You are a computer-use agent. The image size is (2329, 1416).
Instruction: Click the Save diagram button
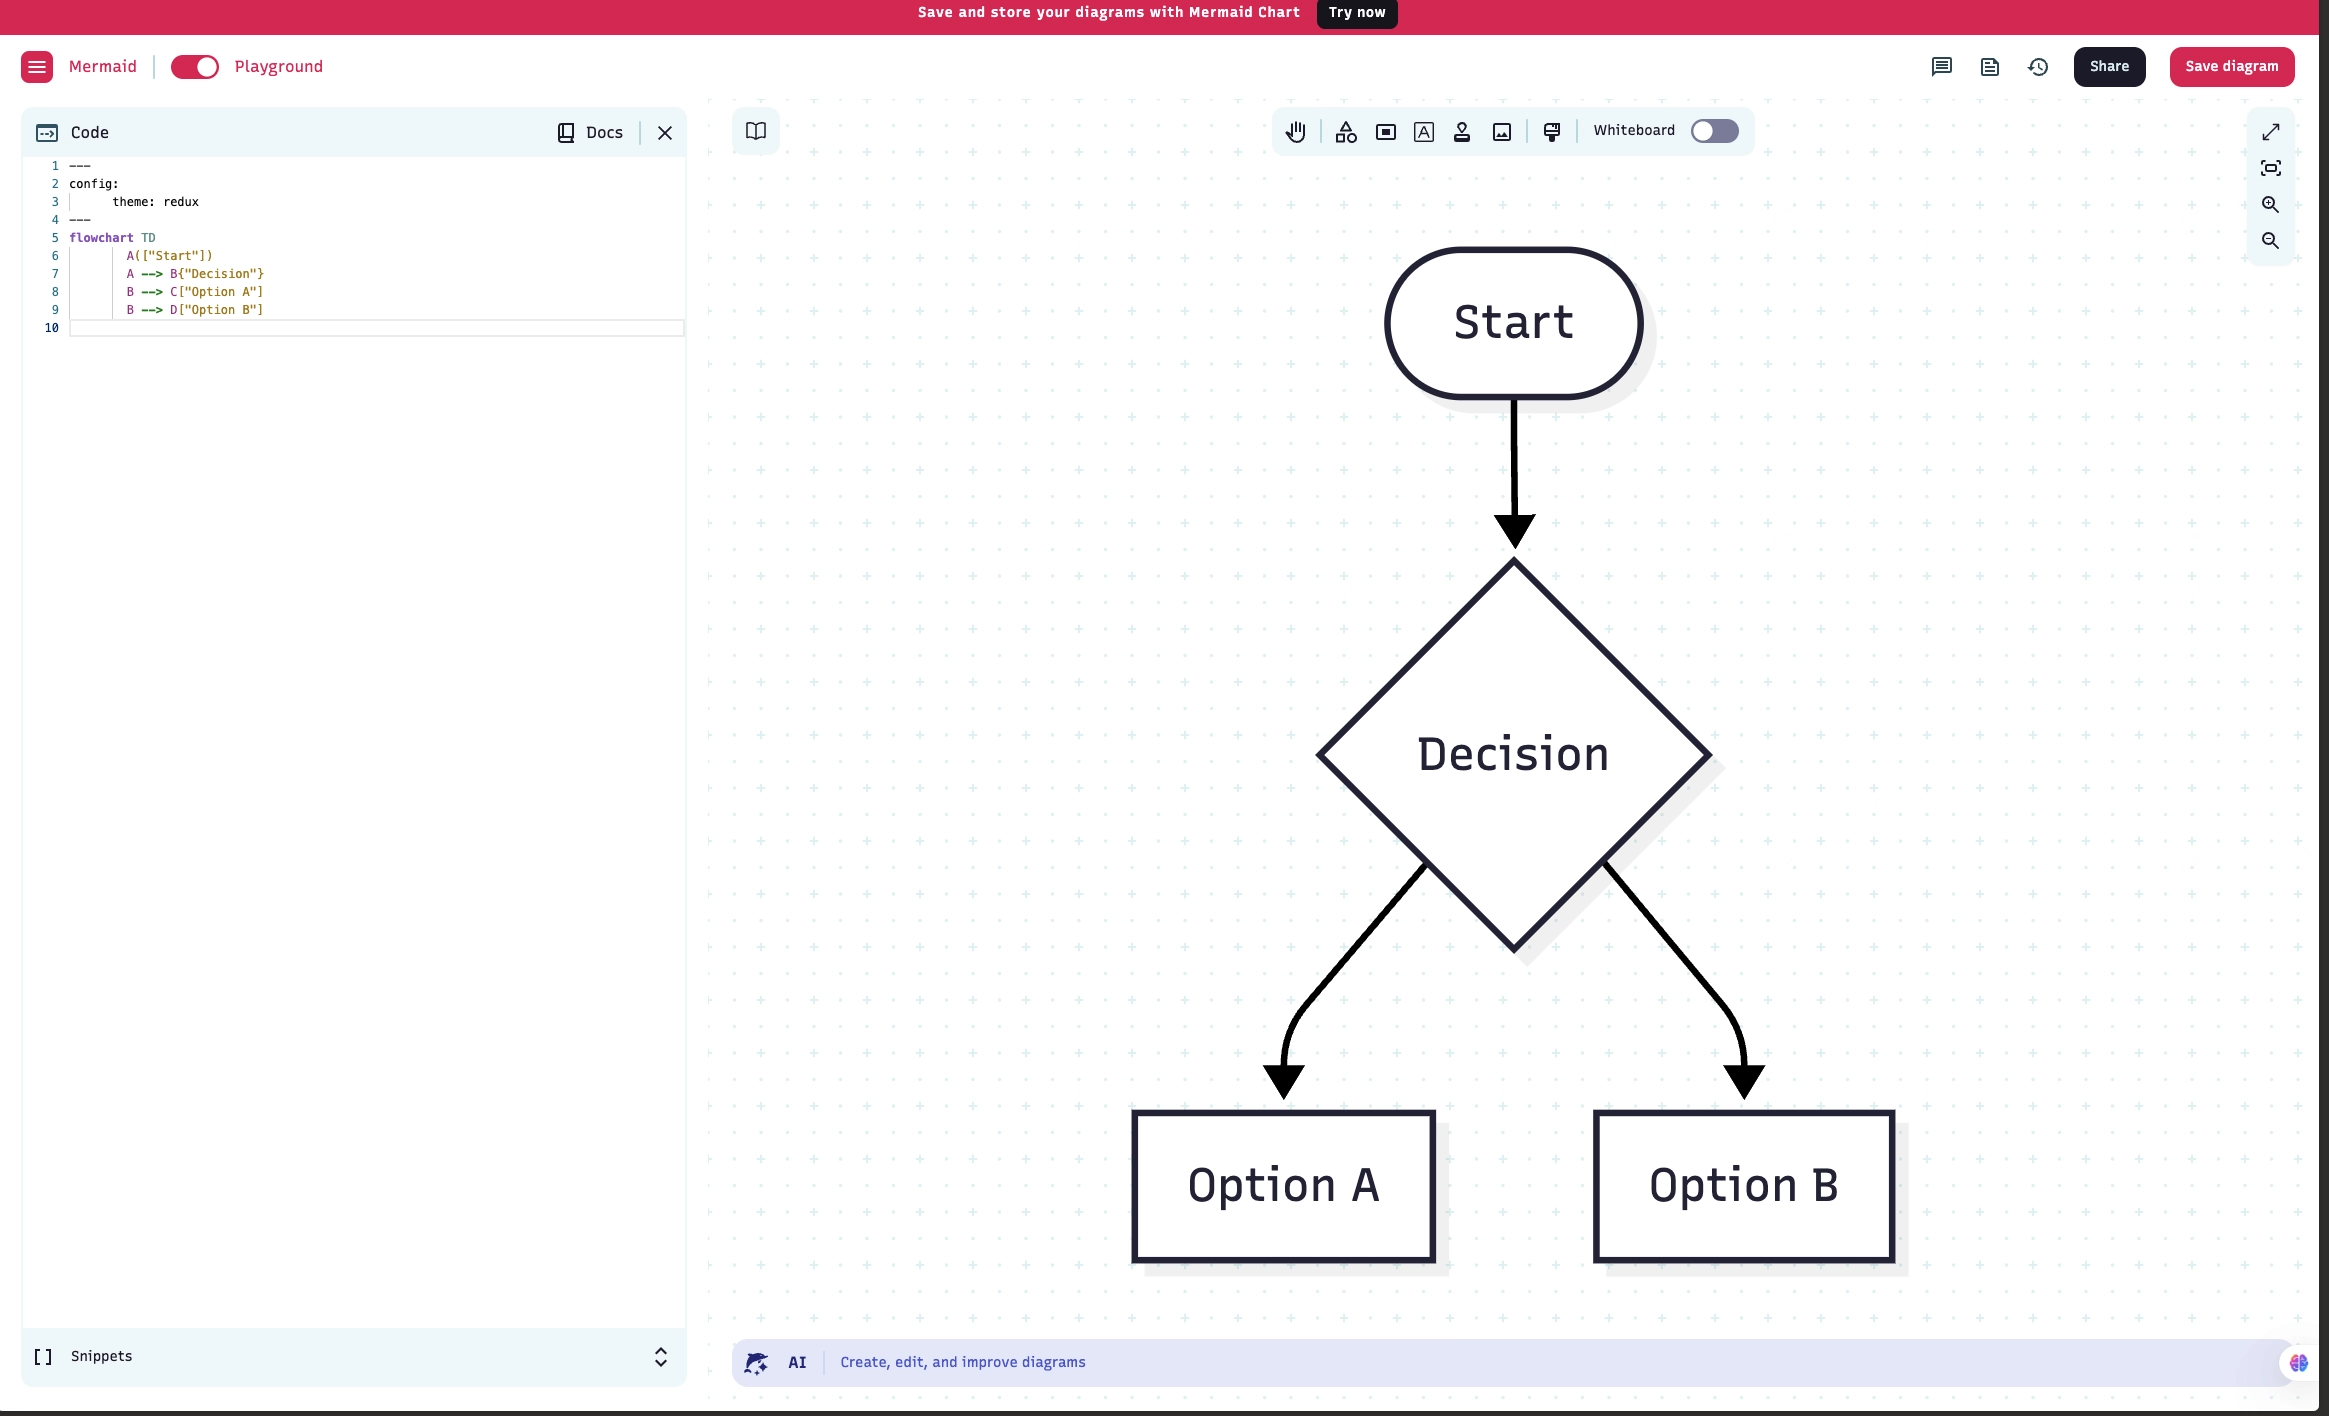2232,67
